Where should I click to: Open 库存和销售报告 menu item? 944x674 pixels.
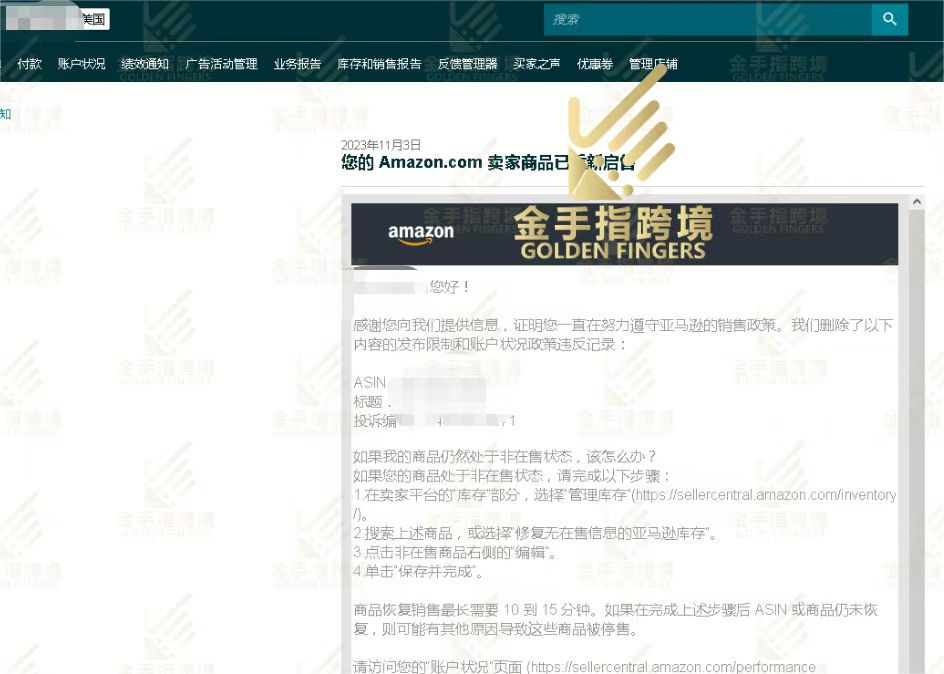(379, 64)
